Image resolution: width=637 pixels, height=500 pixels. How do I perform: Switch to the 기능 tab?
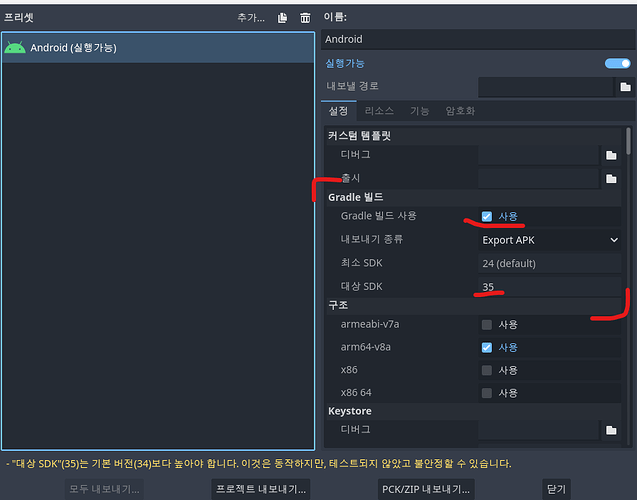pos(420,111)
